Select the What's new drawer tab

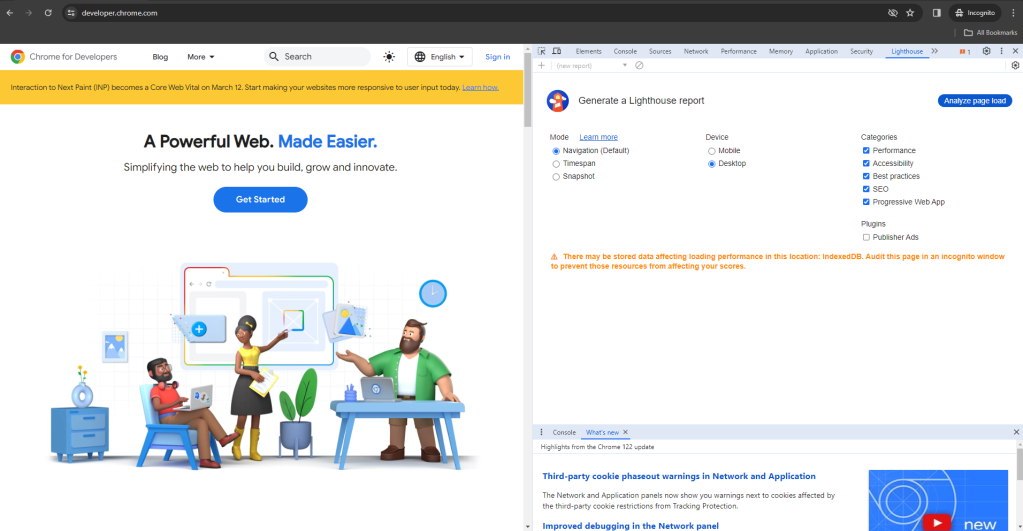click(602, 432)
